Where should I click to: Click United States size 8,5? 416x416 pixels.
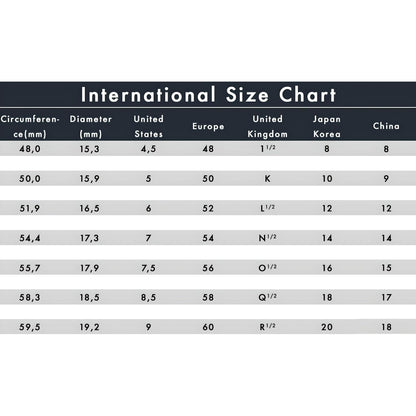(x=149, y=297)
